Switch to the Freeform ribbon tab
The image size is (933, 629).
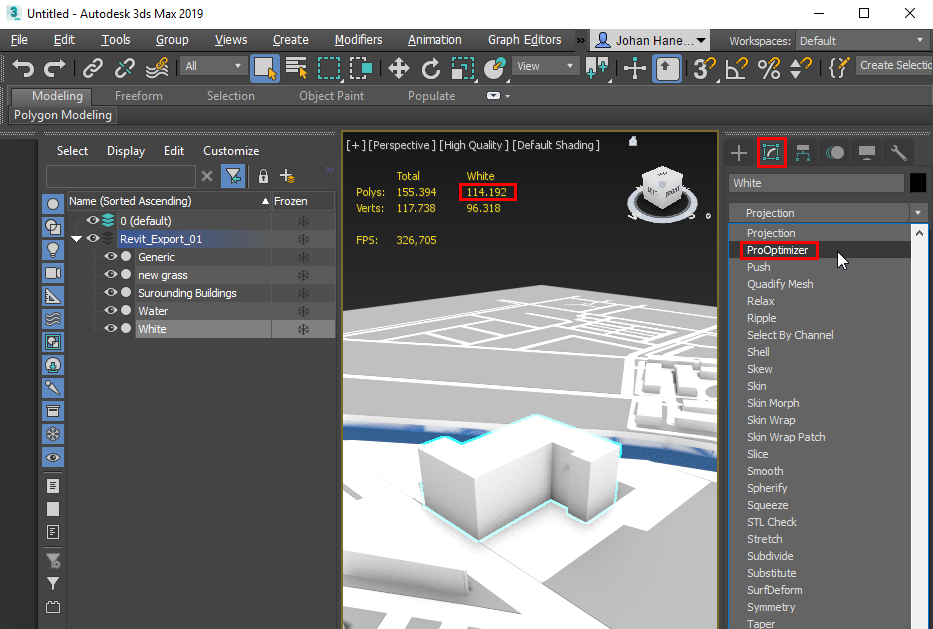click(x=139, y=96)
